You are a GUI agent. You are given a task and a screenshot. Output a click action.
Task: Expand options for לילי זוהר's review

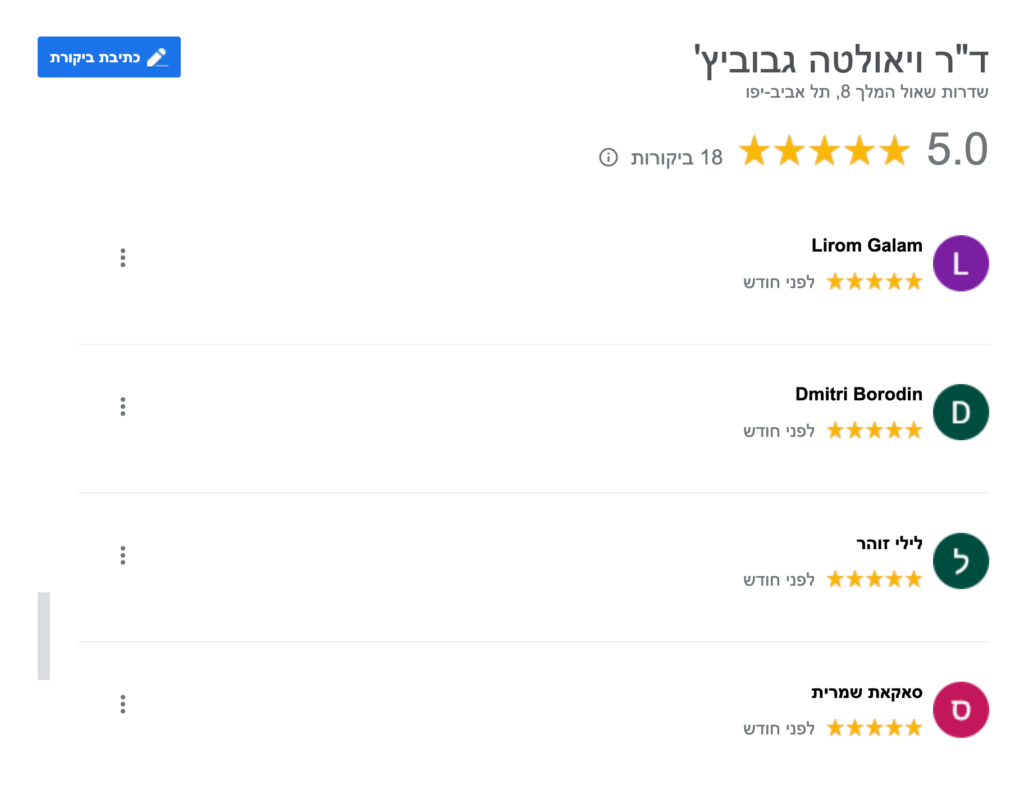pos(122,554)
